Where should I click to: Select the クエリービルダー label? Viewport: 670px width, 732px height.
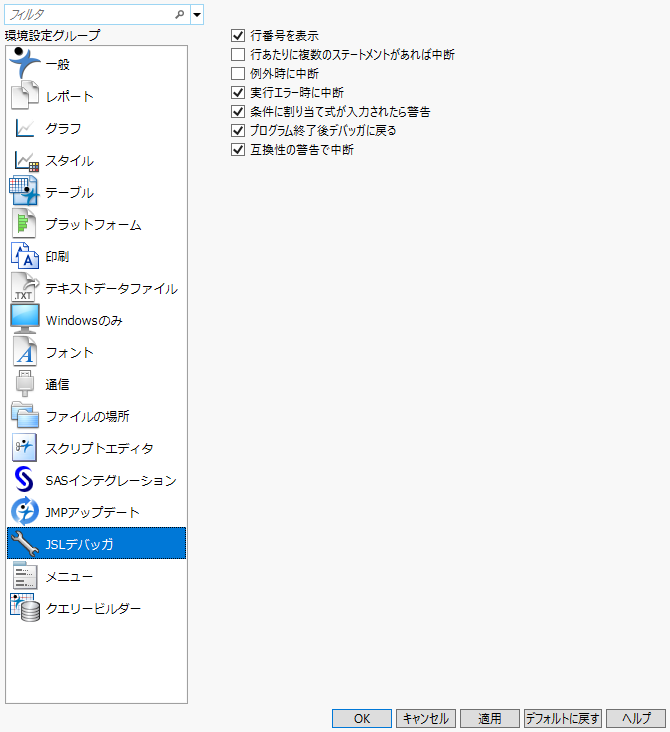[x=93, y=608]
